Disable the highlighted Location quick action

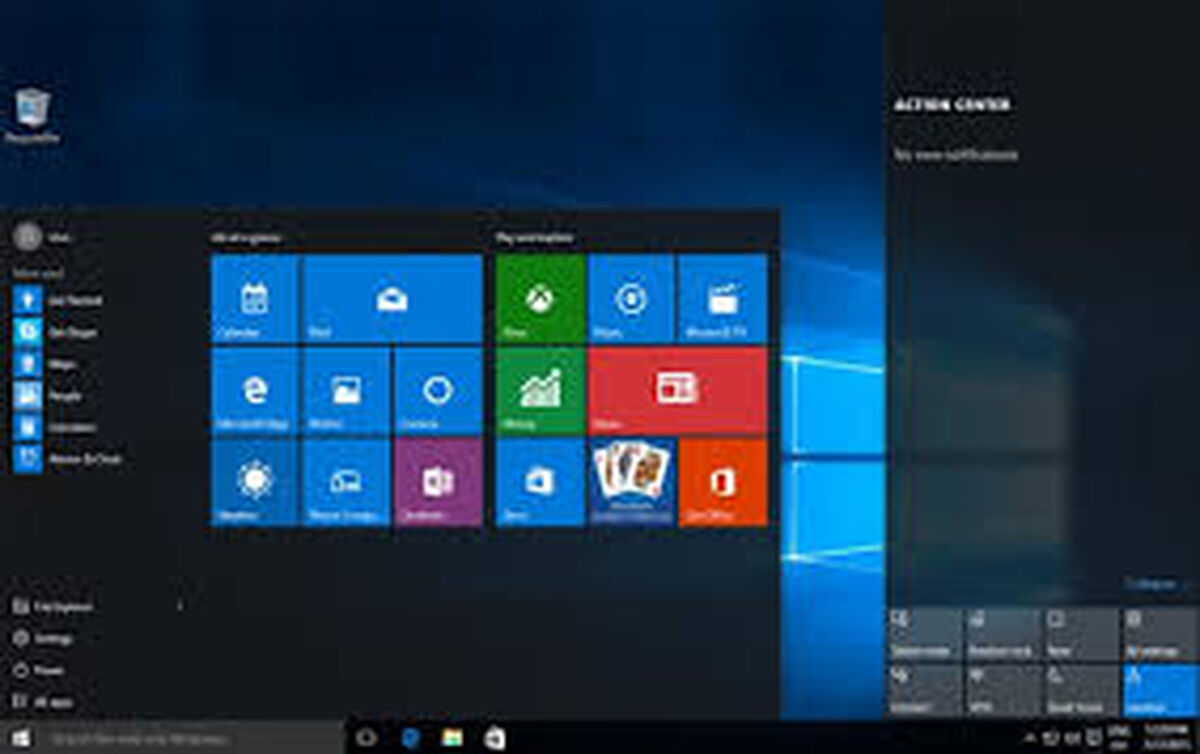[x=1158, y=690]
